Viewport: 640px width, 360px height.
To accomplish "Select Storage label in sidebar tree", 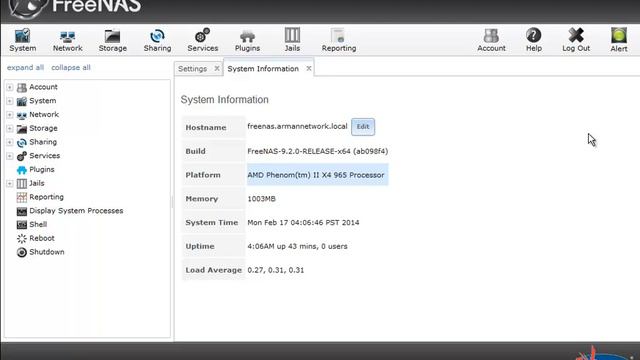I will click(43, 128).
